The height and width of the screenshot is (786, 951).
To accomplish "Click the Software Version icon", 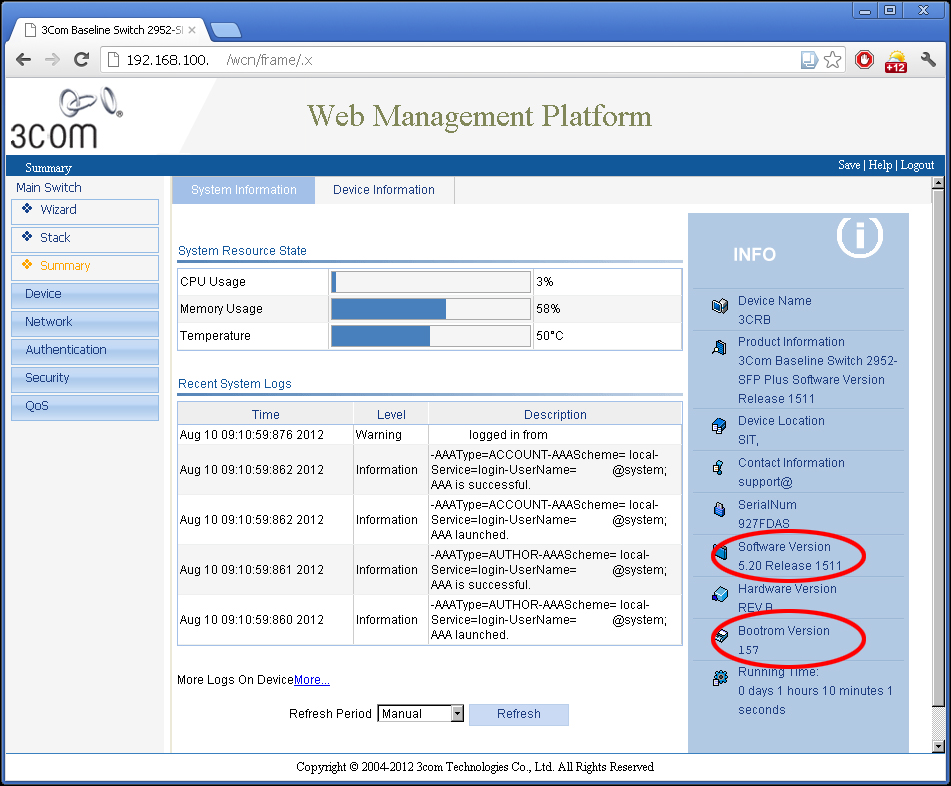I will tap(721, 551).
